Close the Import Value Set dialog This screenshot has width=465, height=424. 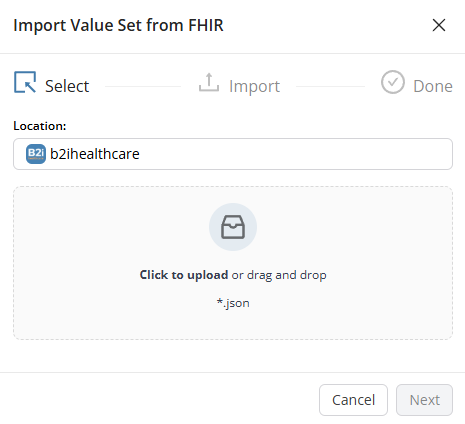point(439,25)
